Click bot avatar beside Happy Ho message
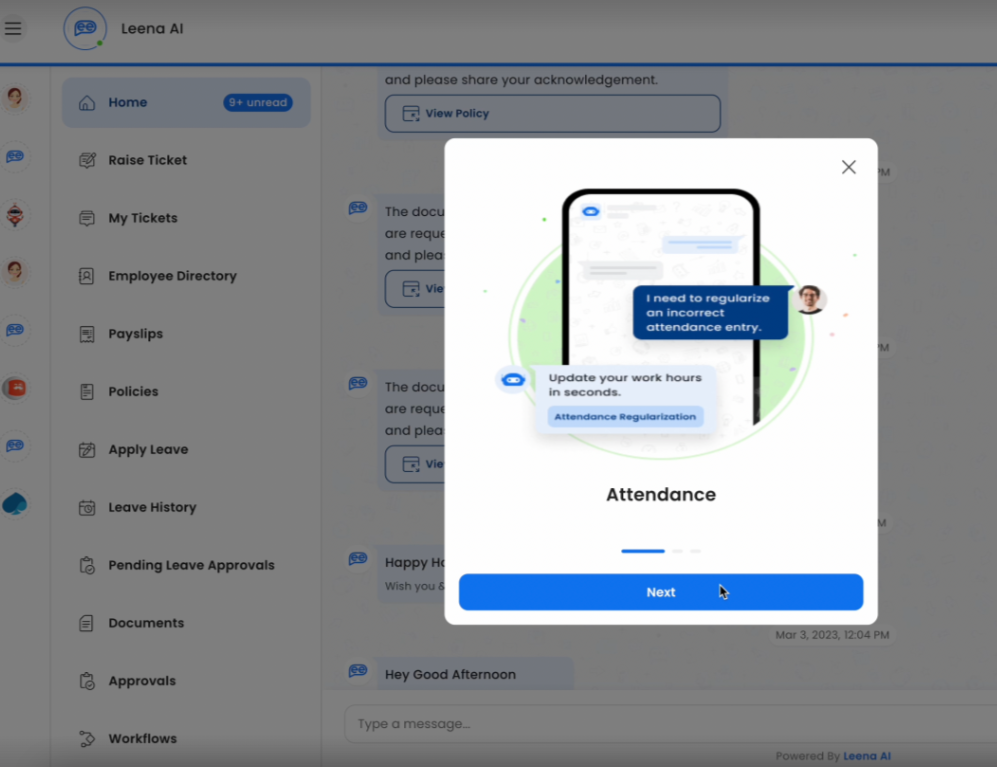Image resolution: width=997 pixels, height=767 pixels. pos(358,558)
